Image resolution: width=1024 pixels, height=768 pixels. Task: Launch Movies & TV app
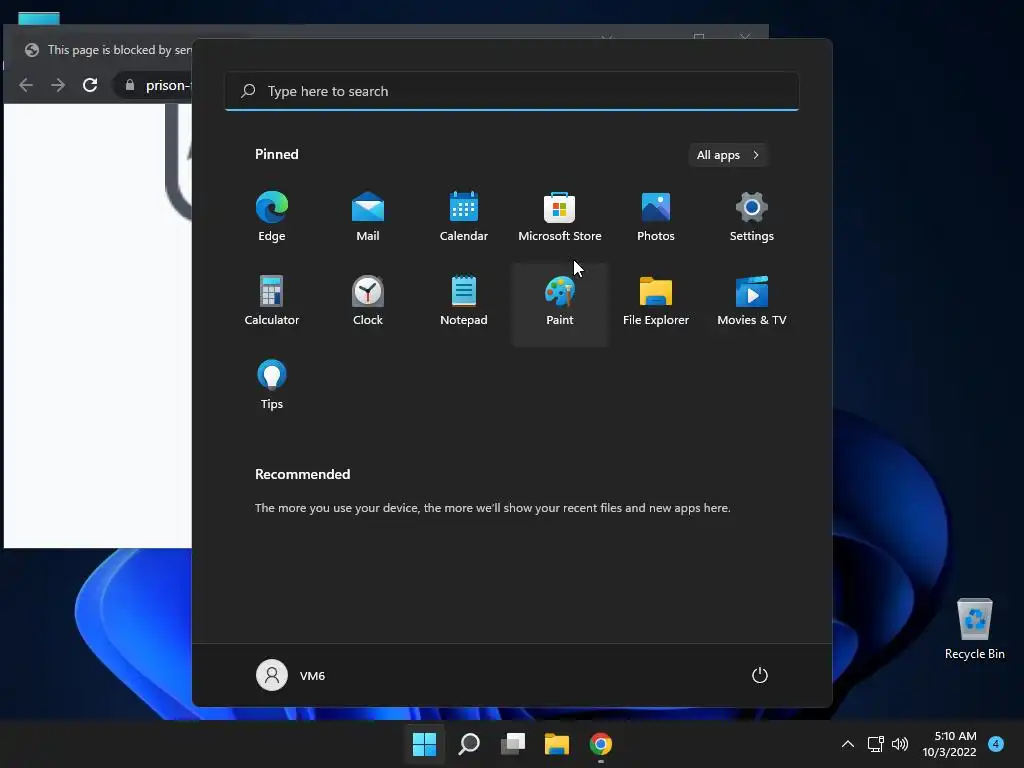pos(752,301)
